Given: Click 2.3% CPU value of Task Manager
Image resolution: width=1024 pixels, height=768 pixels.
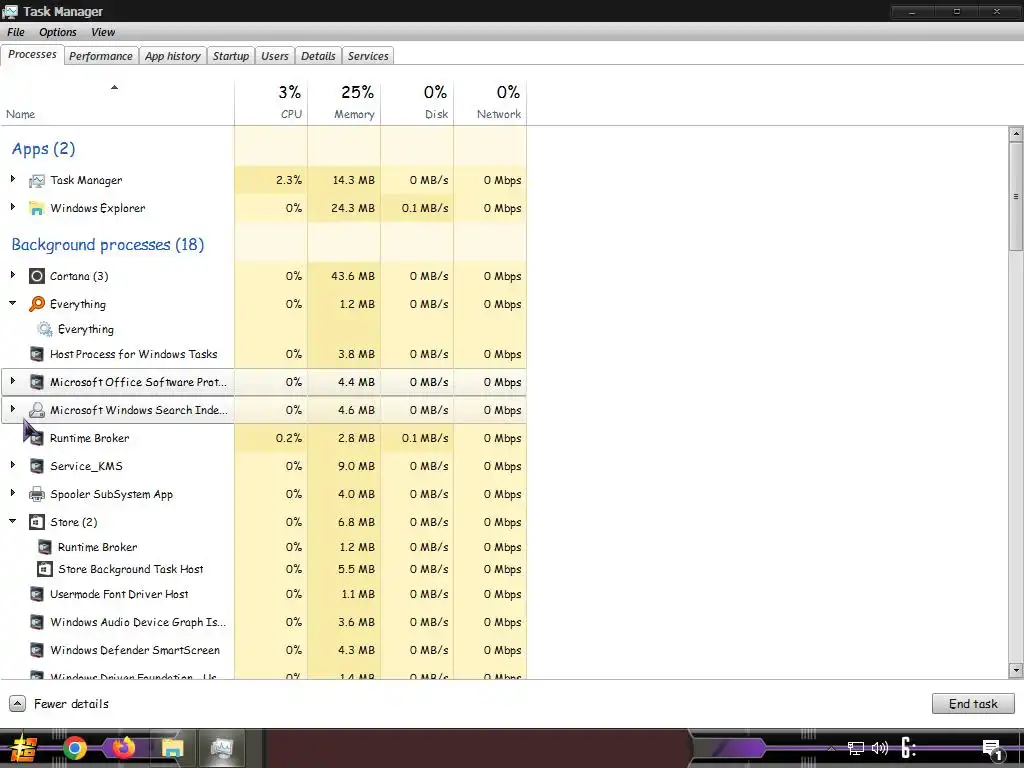Looking at the screenshot, I should coord(289,180).
